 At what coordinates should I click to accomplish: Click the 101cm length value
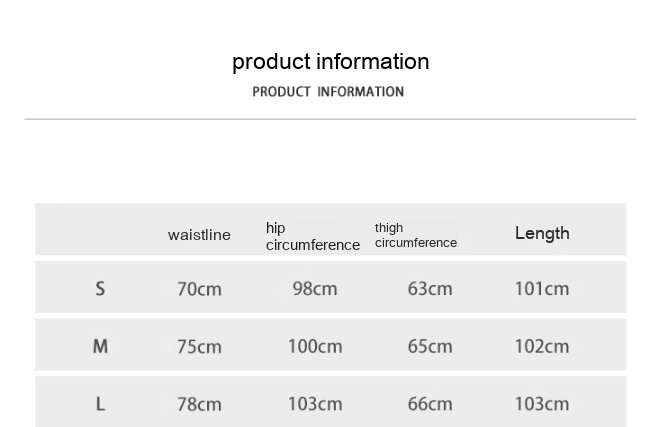point(542,289)
